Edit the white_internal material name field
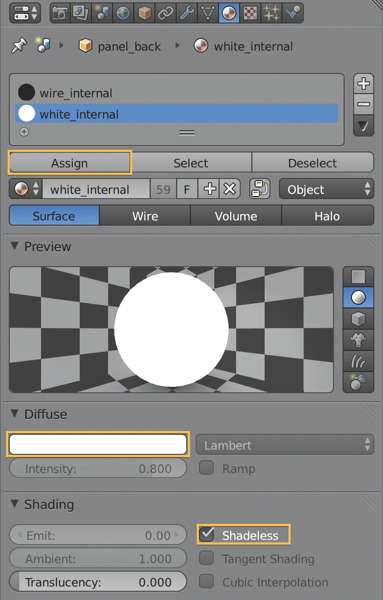Image resolution: width=383 pixels, height=600 pixels. point(96,189)
